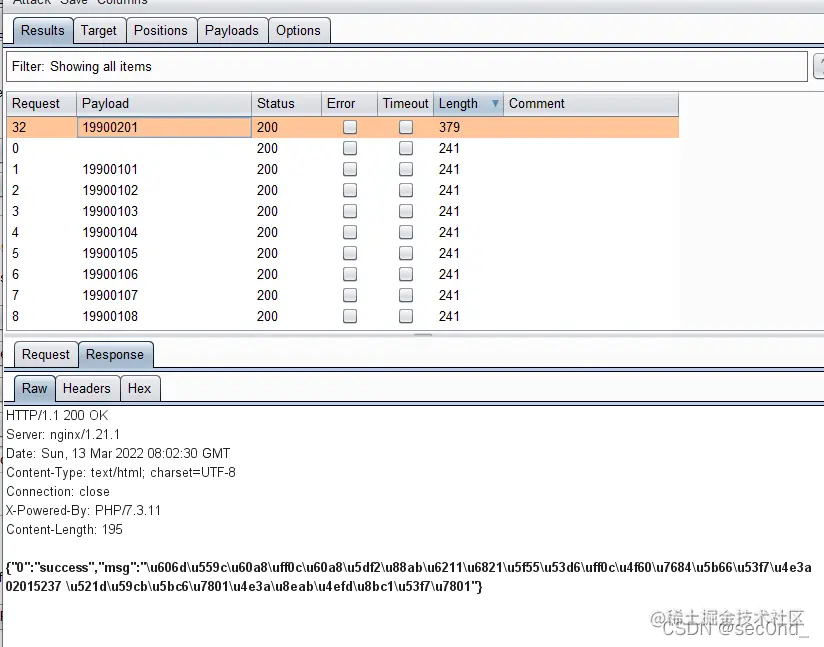The height and width of the screenshot is (647, 824).
Task: Toggle Timeout checkbox for payload 19900106
Action: point(406,274)
